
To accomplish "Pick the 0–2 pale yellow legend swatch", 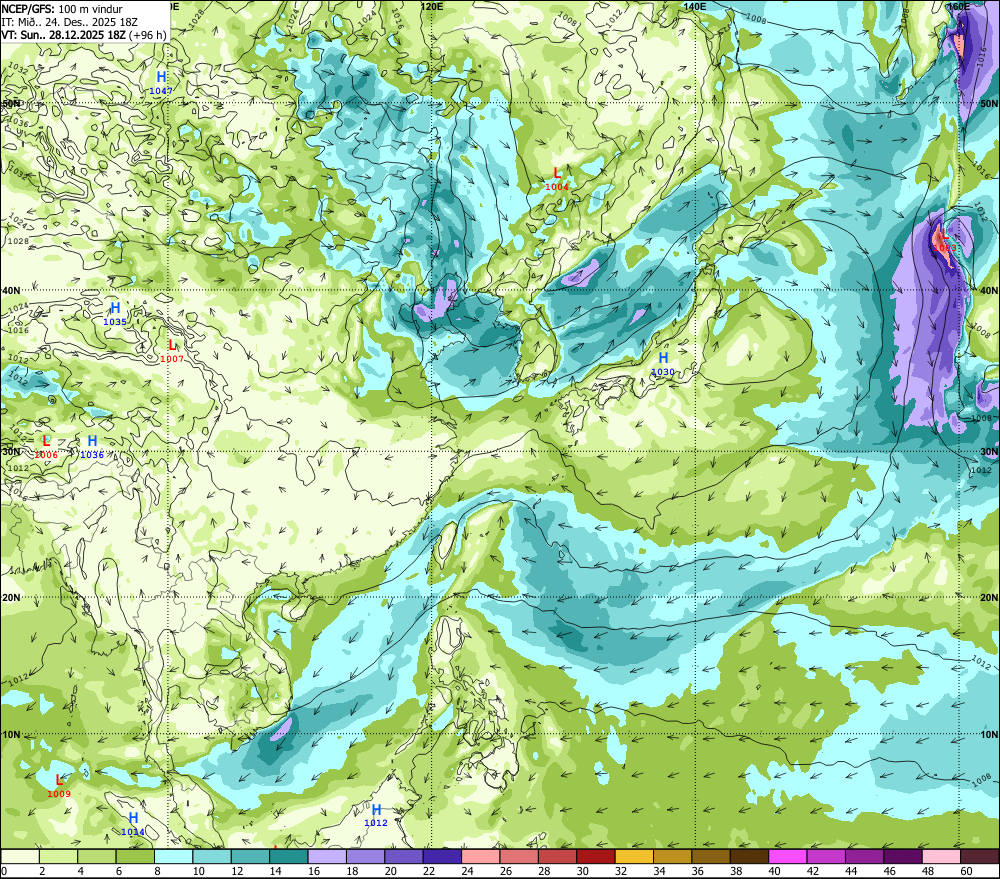I will tap(20, 857).
